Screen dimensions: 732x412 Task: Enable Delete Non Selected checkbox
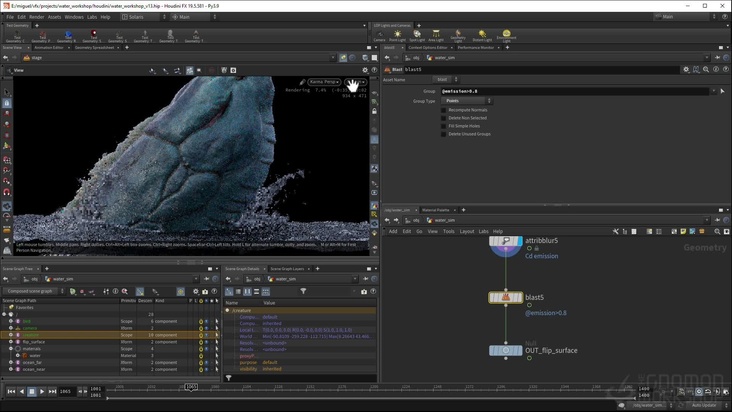pos(443,118)
